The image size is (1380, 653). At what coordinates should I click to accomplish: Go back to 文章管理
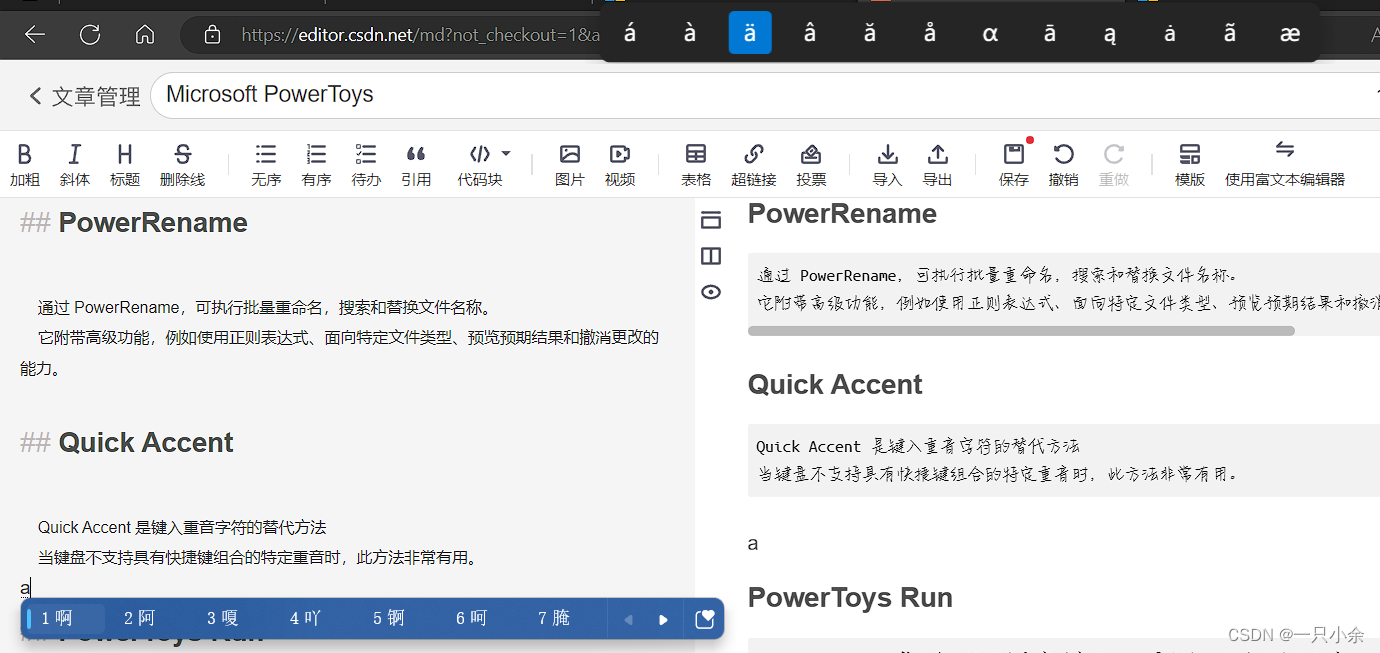[x=84, y=96]
